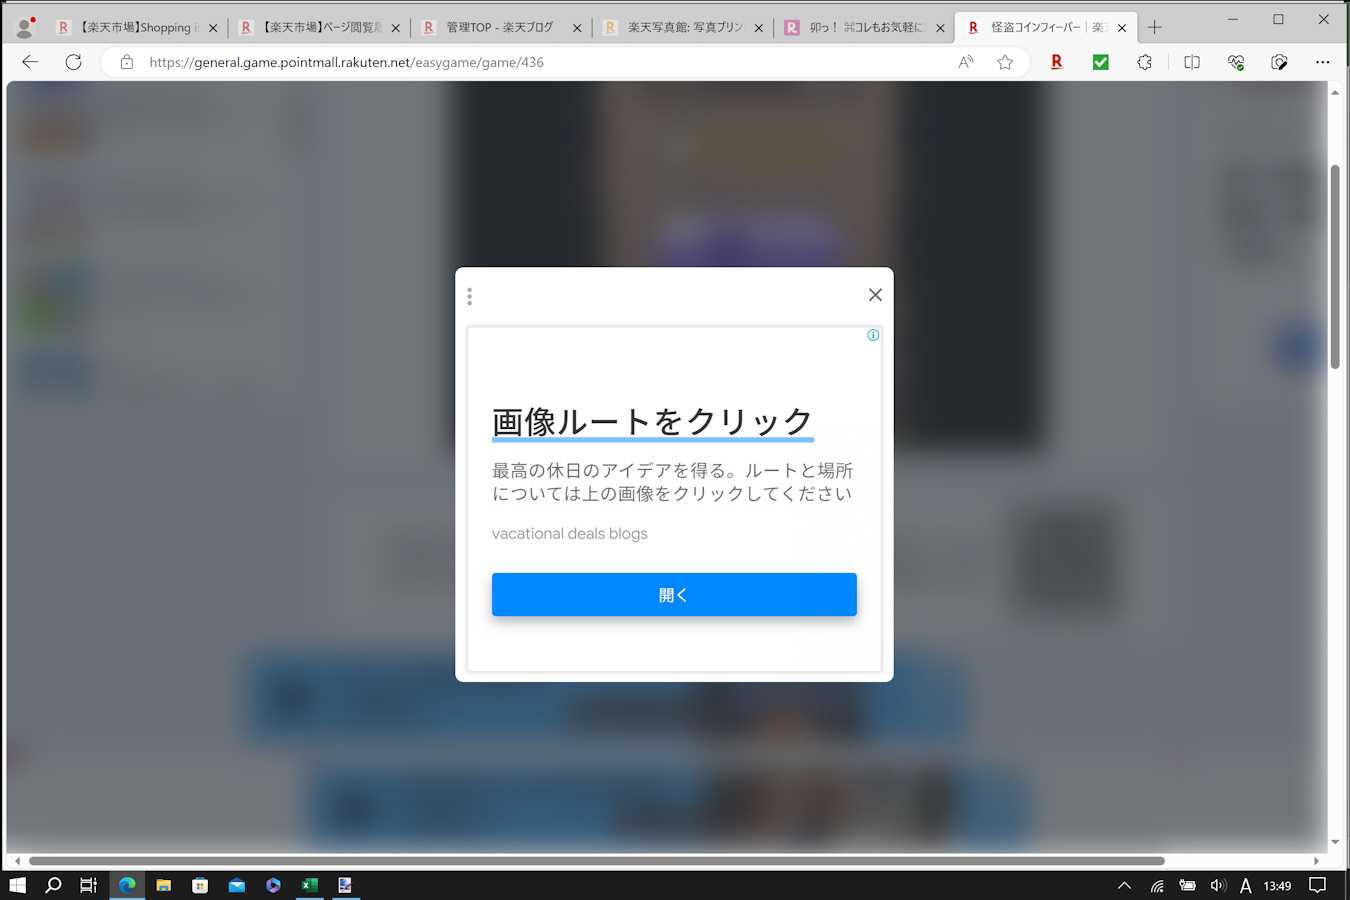The width and height of the screenshot is (1350, 900).
Task: Open the red Rakuten extension icon
Action: click(x=1056, y=62)
